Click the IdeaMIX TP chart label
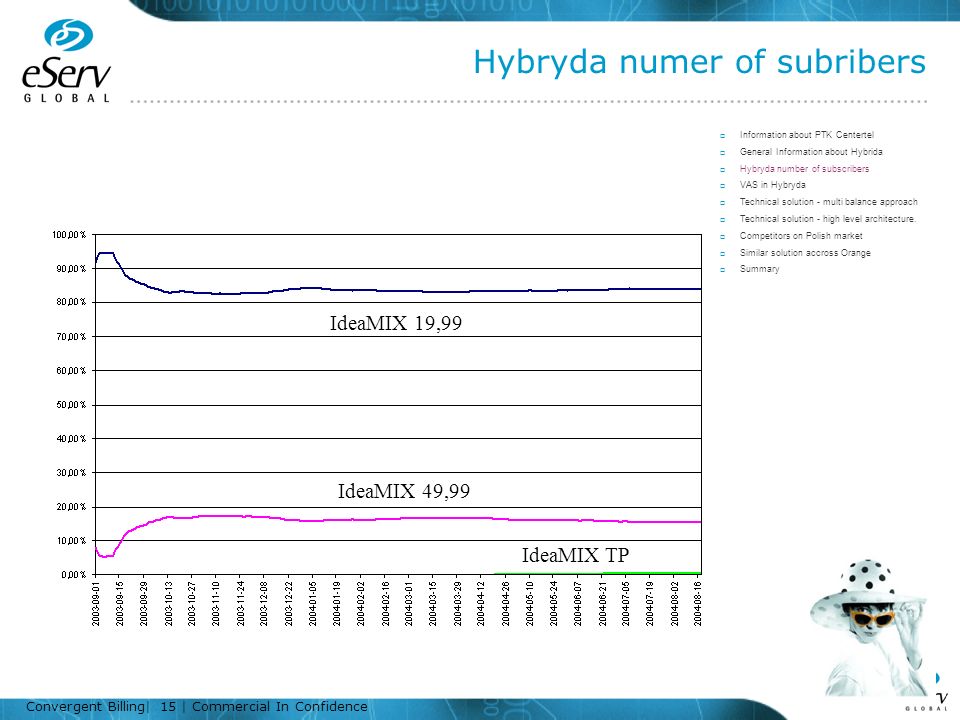This screenshot has height=720, width=960. [x=575, y=555]
